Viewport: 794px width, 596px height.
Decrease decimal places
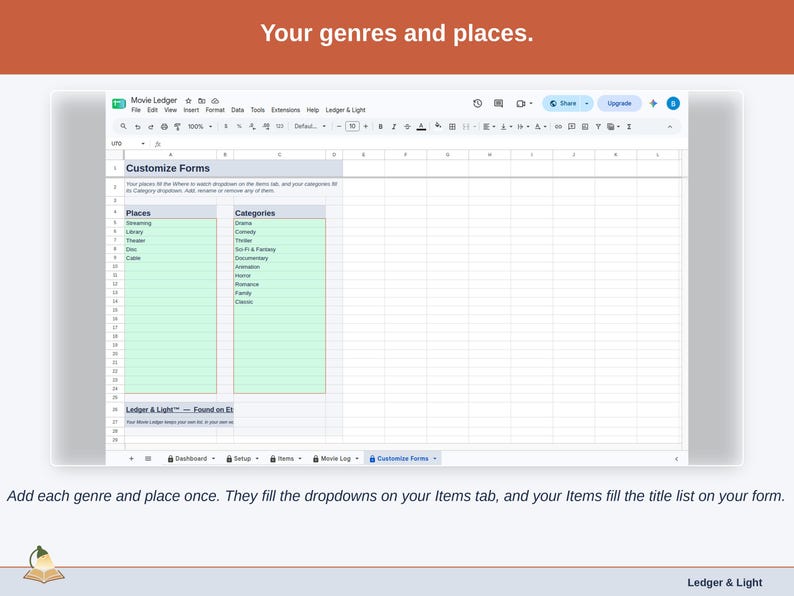tap(252, 127)
